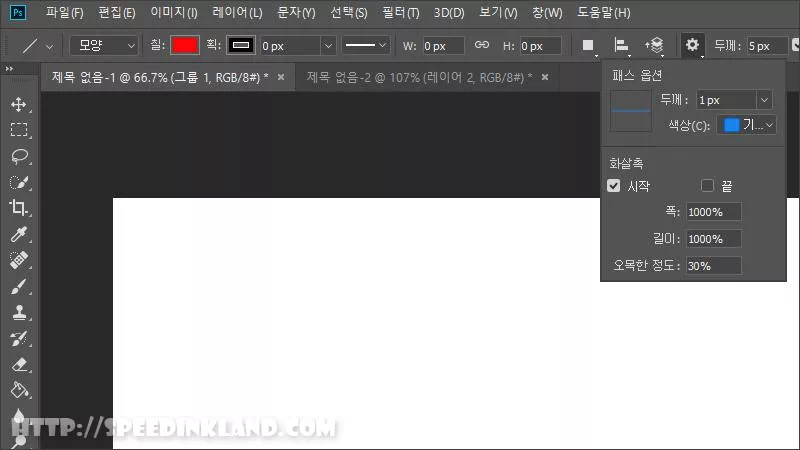Open the 창(W) menu

coord(547,13)
